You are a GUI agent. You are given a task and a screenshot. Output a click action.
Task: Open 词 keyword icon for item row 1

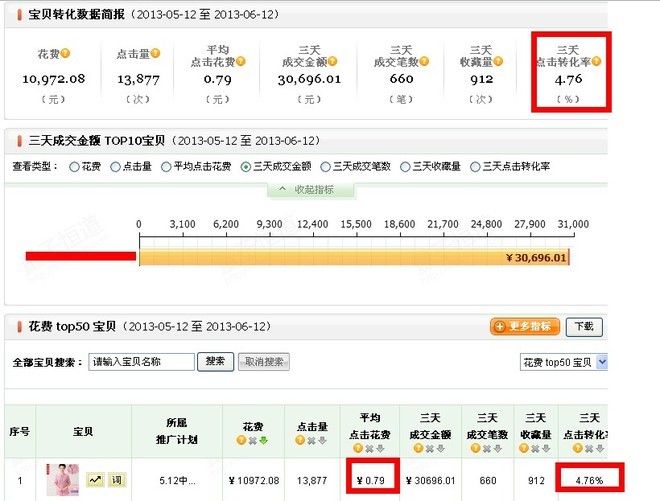117,480
